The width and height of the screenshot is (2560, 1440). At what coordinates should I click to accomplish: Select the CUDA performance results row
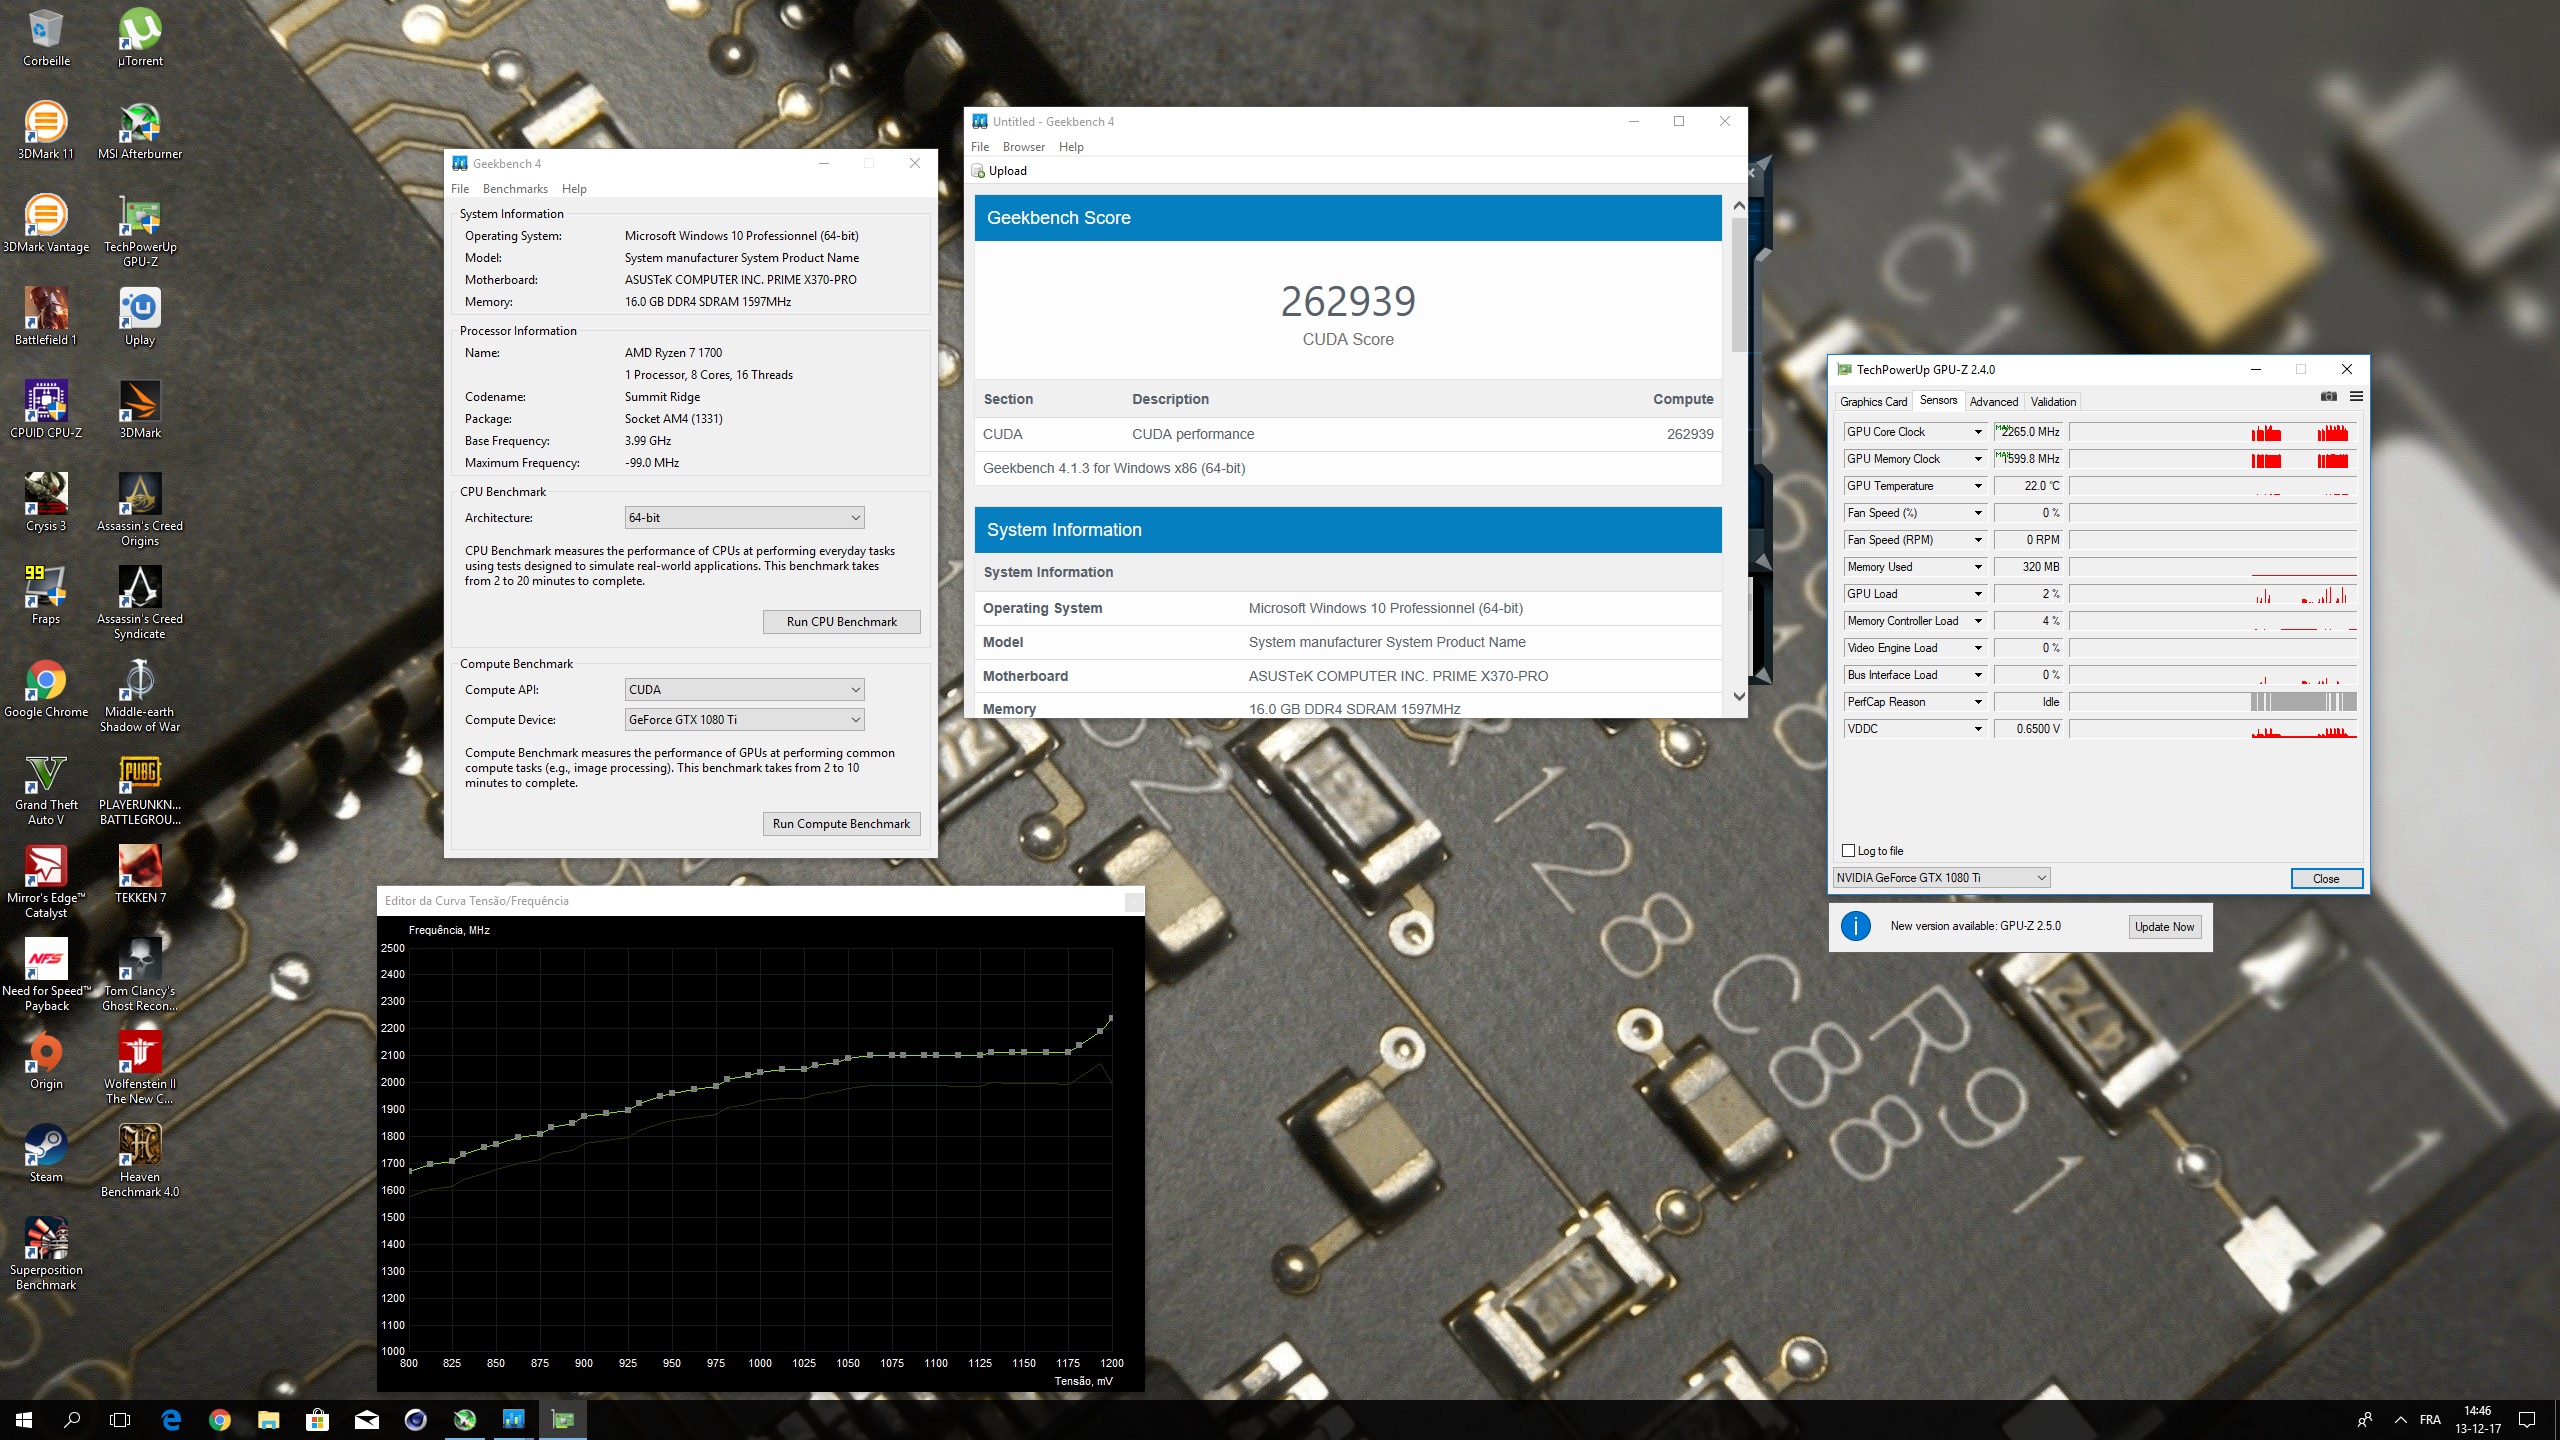tap(1348, 434)
